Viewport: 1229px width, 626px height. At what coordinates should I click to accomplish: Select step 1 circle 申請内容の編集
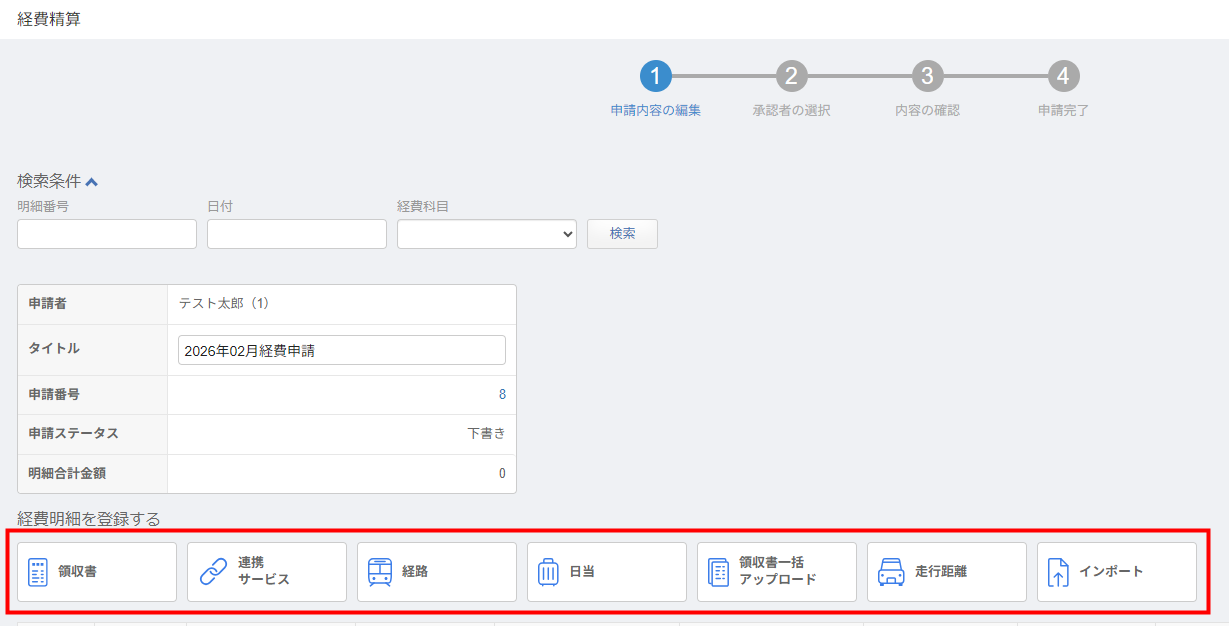click(x=656, y=76)
